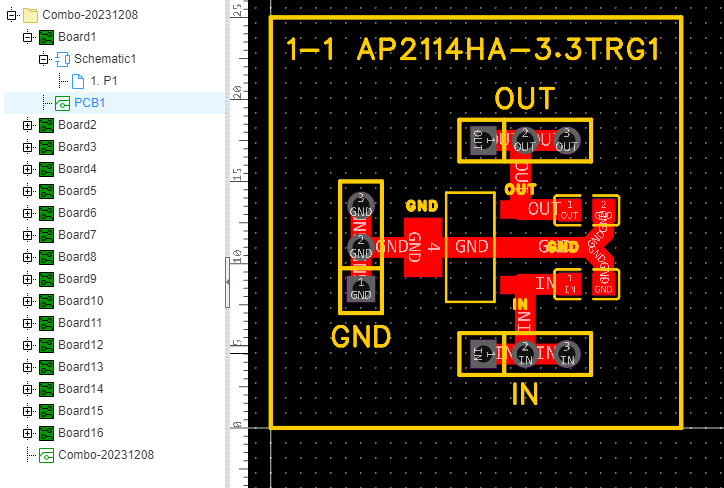Image resolution: width=724 pixels, height=488 pixels.
Task: Expand the Board9 tree node
Action: [x=27, y=279]
